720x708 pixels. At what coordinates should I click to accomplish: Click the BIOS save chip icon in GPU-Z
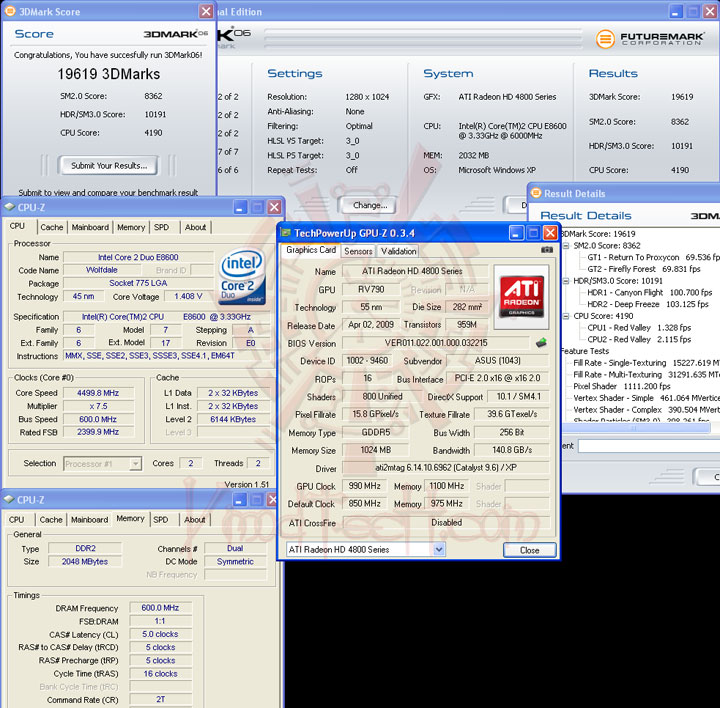pos(541,343)
